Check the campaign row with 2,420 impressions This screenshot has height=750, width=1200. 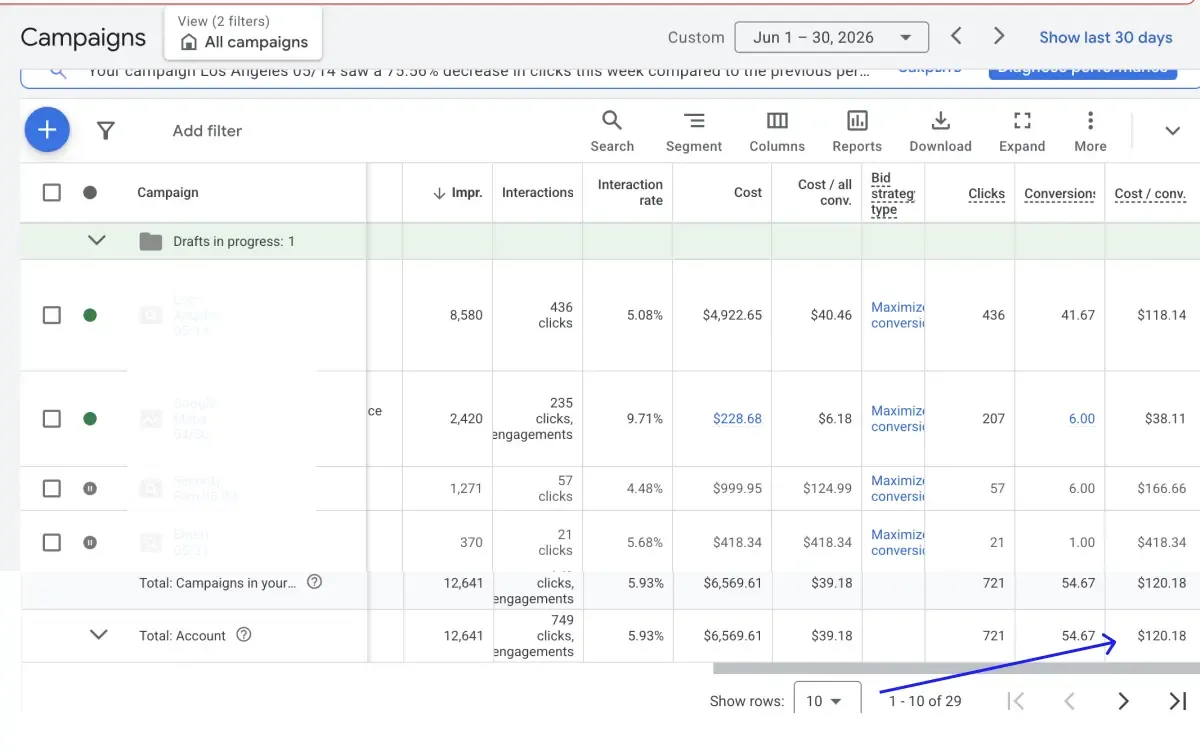pos(52,419)
